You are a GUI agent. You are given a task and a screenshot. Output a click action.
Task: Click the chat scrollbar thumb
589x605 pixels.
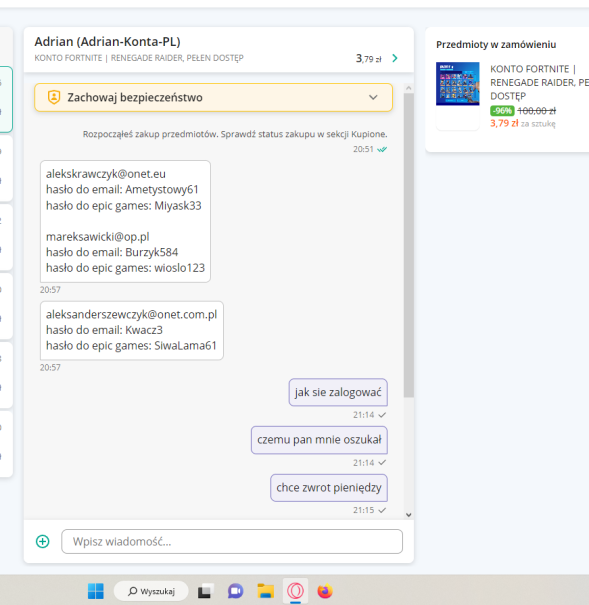[408, 245]
